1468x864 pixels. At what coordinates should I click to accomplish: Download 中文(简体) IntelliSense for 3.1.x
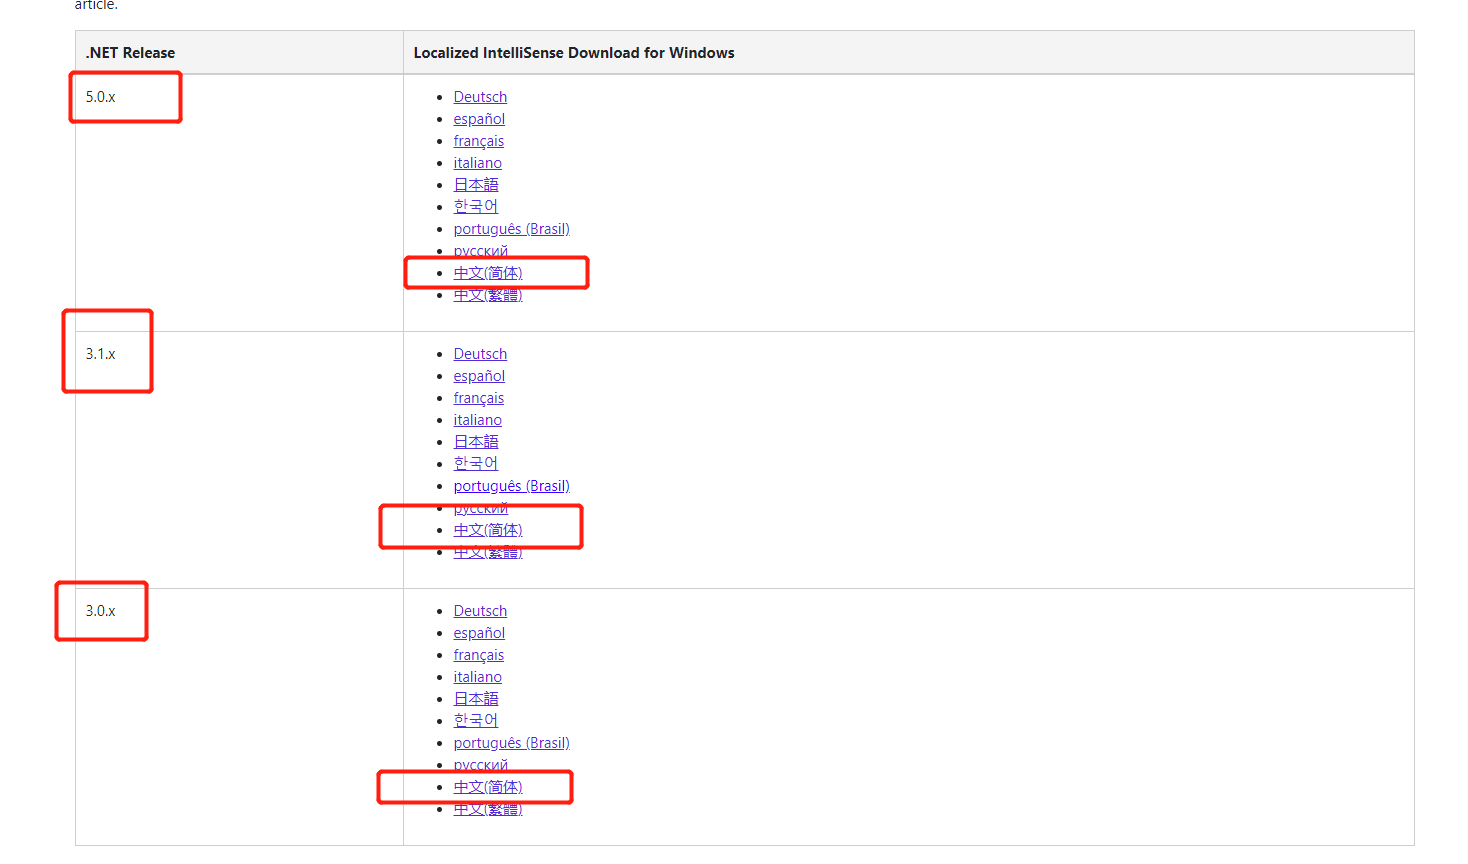[488, 530]
